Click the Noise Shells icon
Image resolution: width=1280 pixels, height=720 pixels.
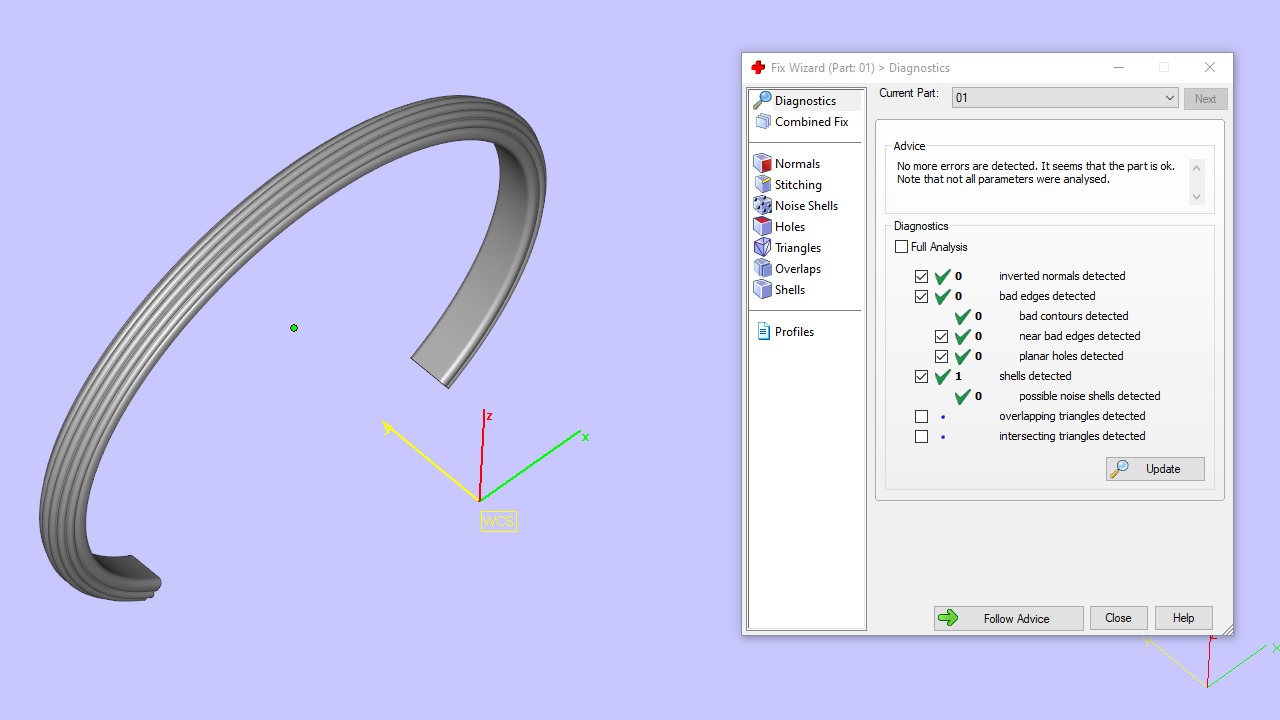click(x=762, y=205)
